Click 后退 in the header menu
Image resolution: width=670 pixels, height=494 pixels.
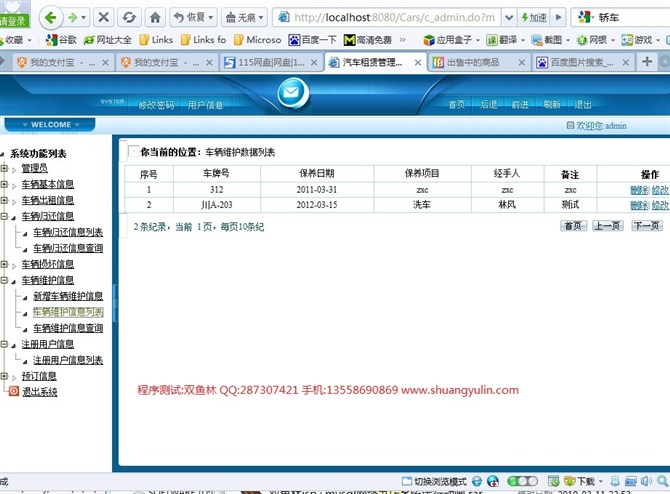pos(488,104)
